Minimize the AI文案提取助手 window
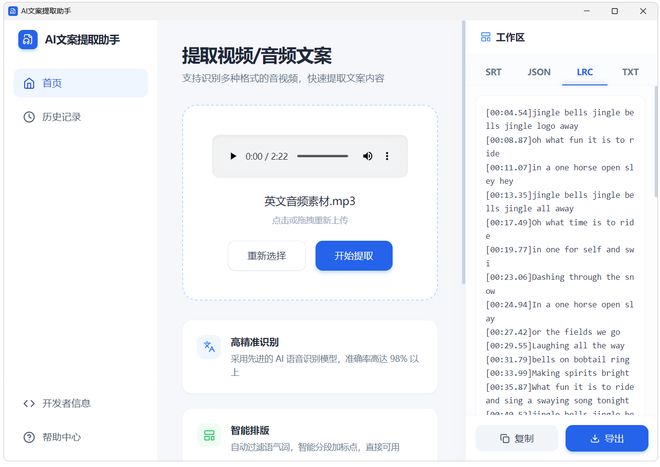 coord(587,11)
